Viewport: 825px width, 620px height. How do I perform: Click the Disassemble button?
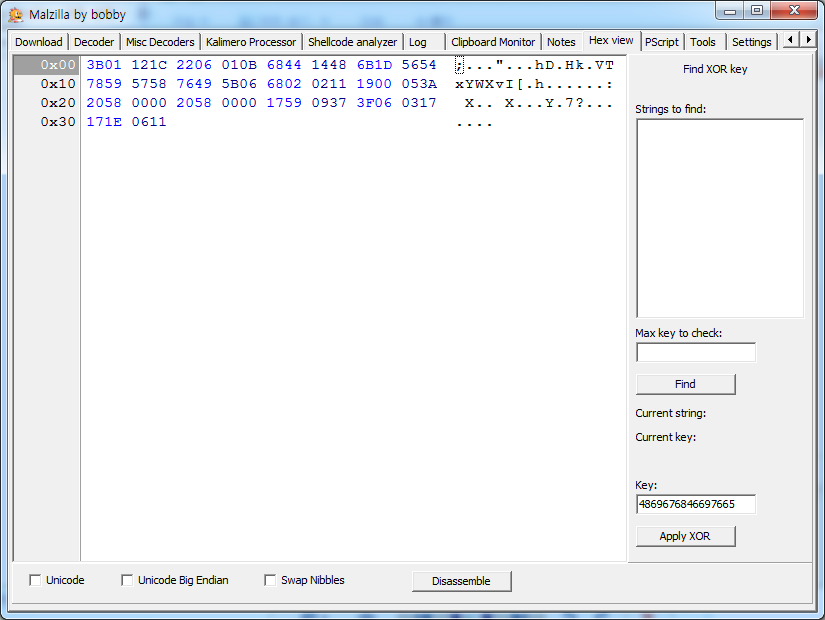coord(461,581)
